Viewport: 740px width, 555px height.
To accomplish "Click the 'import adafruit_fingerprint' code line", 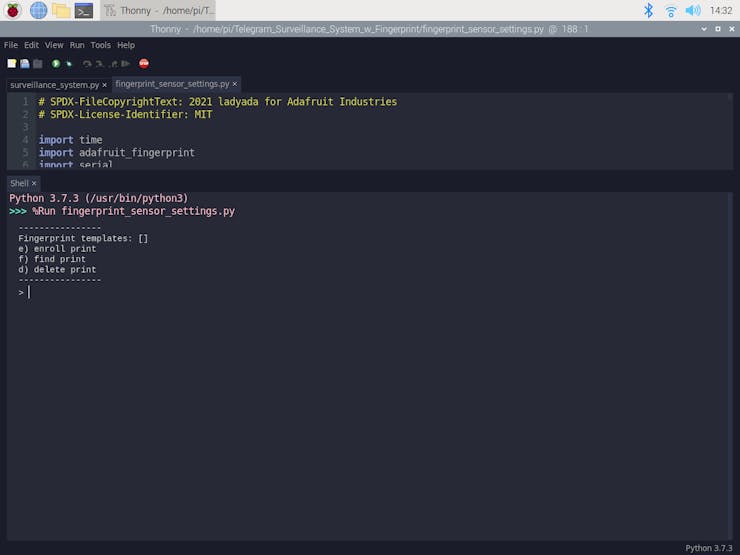I will pyautogui.click(x=117, y=152).
